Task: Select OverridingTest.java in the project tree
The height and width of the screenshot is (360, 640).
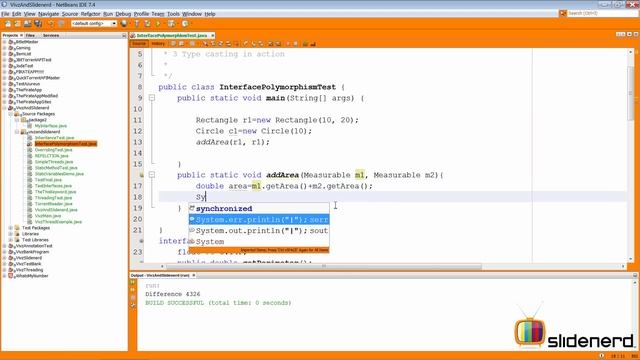Action: point(53,150)
